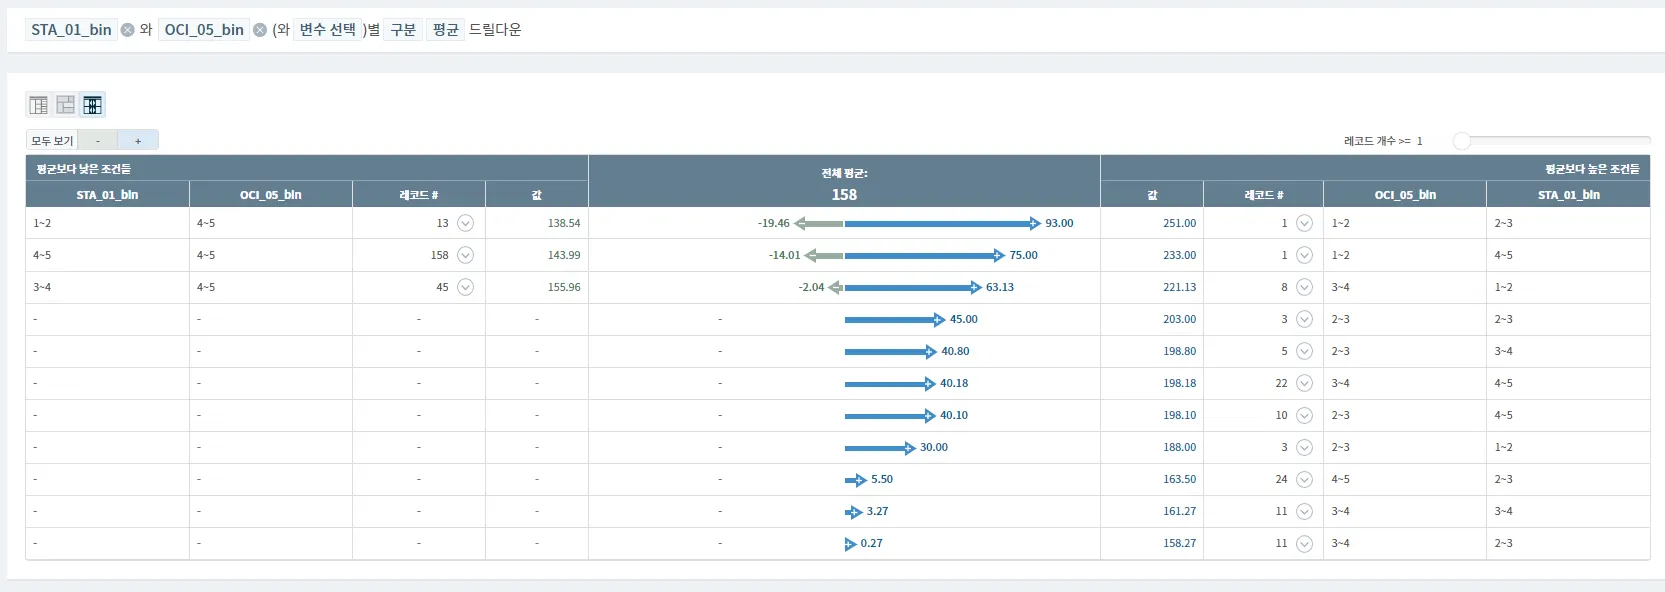
Task: Click the OCI_05_bin variable chip
Action: click(x=204, y=30)
